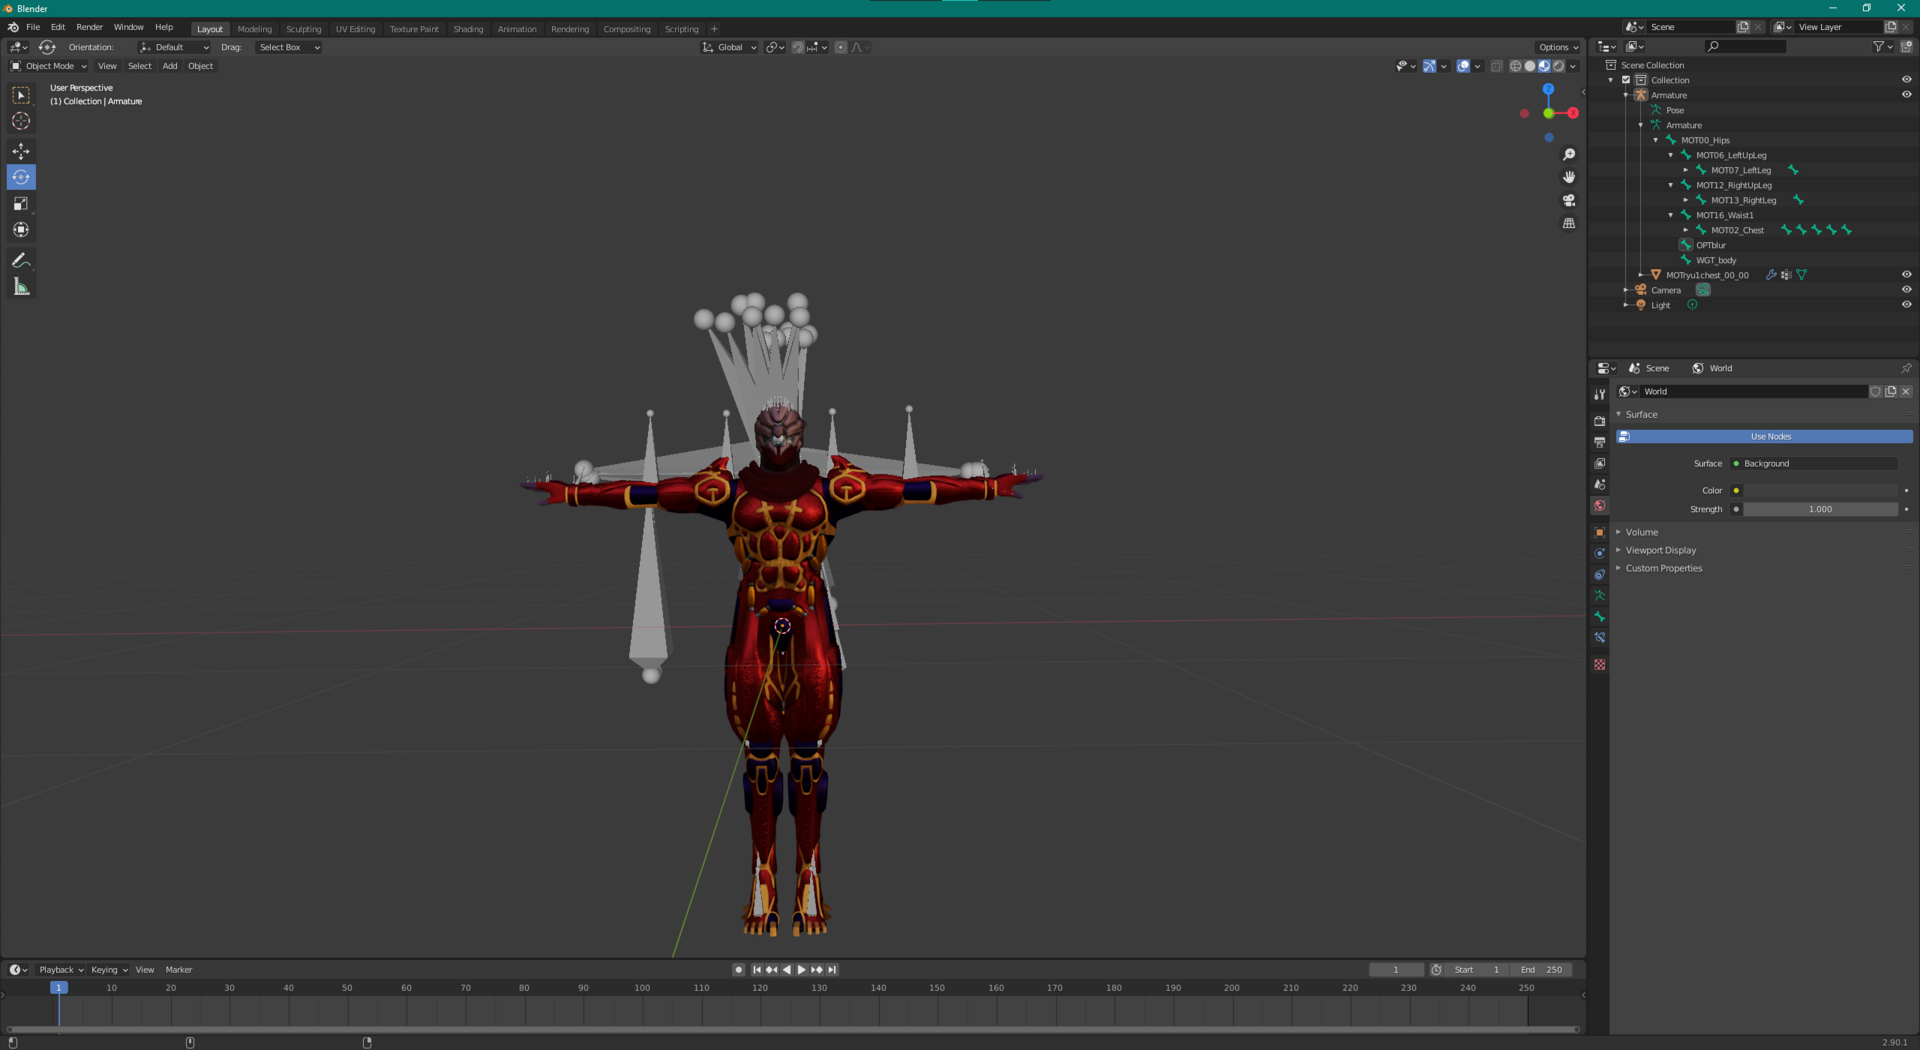Click the End frame field
The image size is (1920, 1050).
click(x=1541, y=970)
